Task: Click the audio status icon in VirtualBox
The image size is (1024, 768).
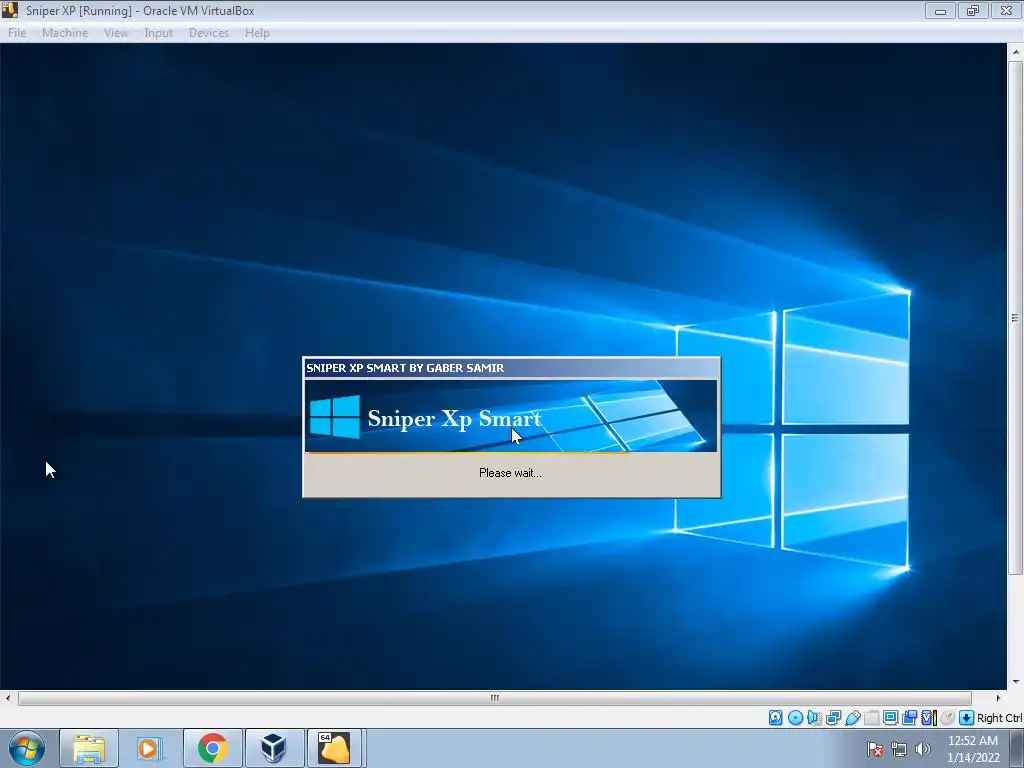Action: (814, 718)
